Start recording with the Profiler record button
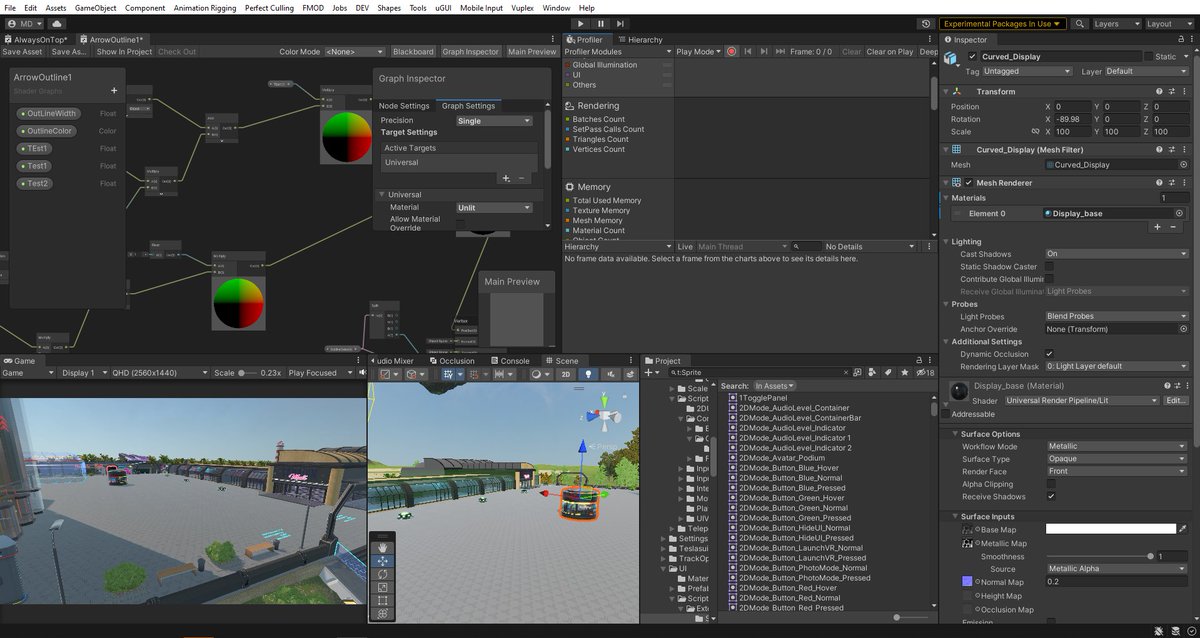1200x638 pixels. click(731, 51)
